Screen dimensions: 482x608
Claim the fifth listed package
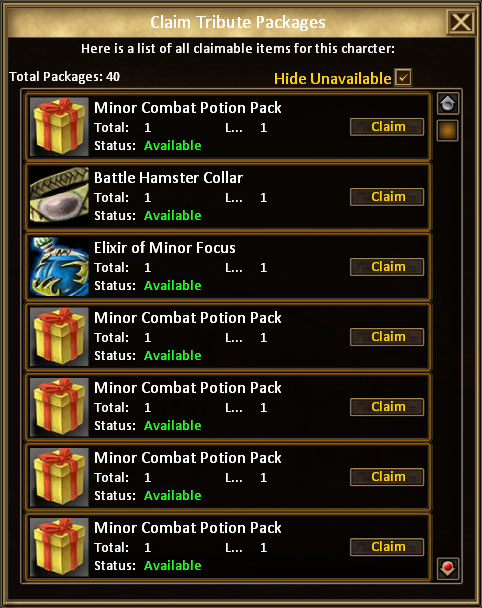[387, 407]
